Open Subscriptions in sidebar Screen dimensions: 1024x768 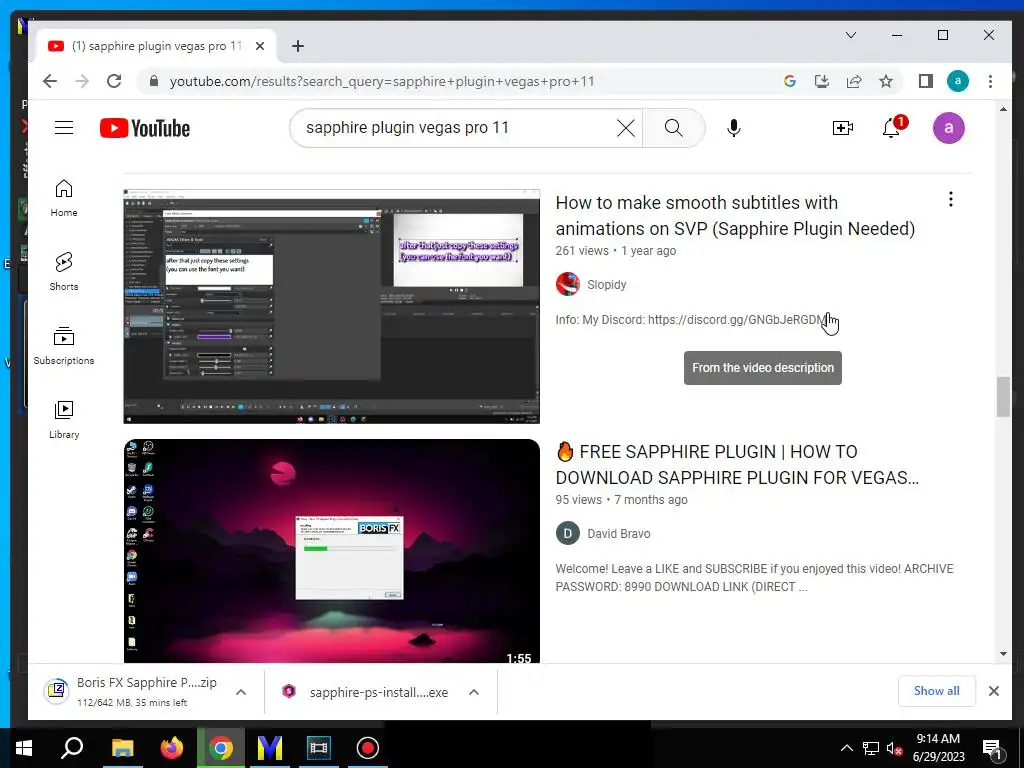(64, 346)
